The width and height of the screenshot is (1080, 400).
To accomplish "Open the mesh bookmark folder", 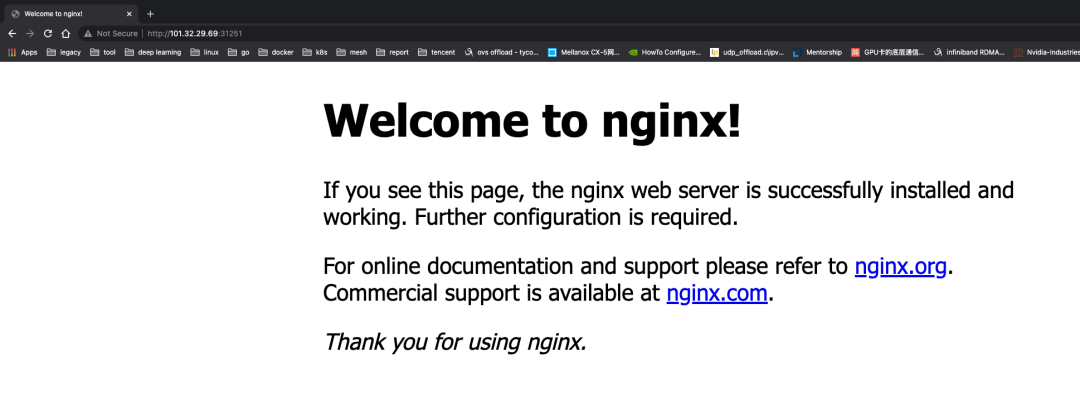I will click(352, 52).
